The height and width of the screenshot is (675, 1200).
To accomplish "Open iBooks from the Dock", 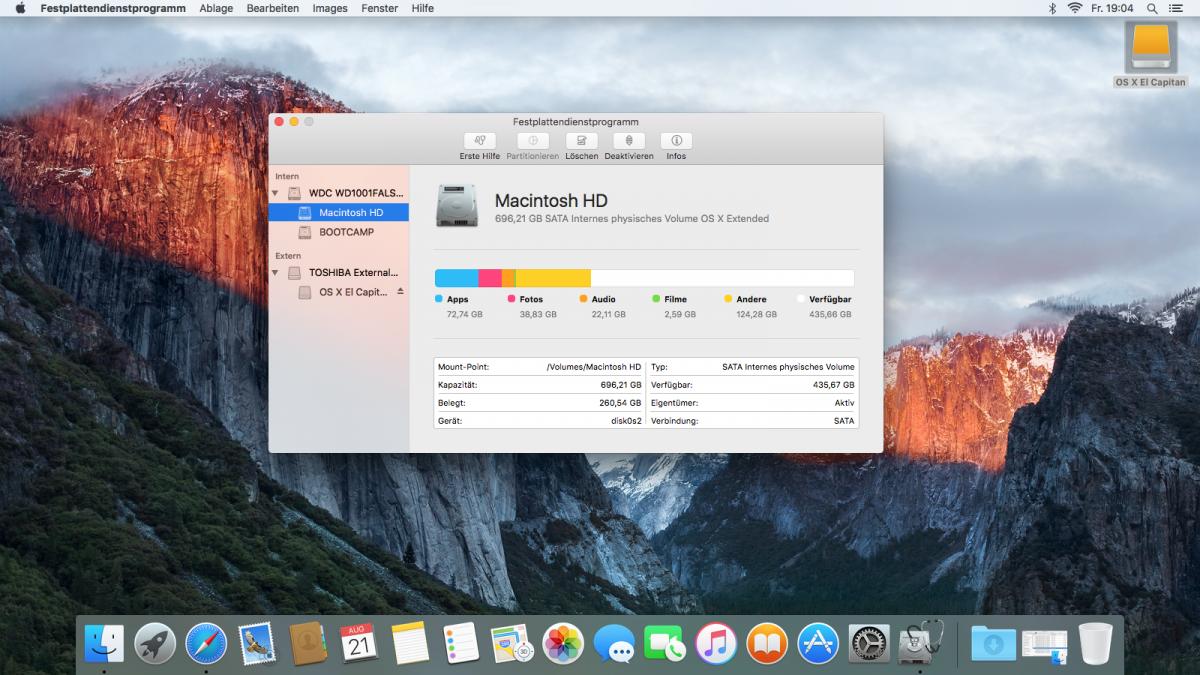I will click(767, 643).
